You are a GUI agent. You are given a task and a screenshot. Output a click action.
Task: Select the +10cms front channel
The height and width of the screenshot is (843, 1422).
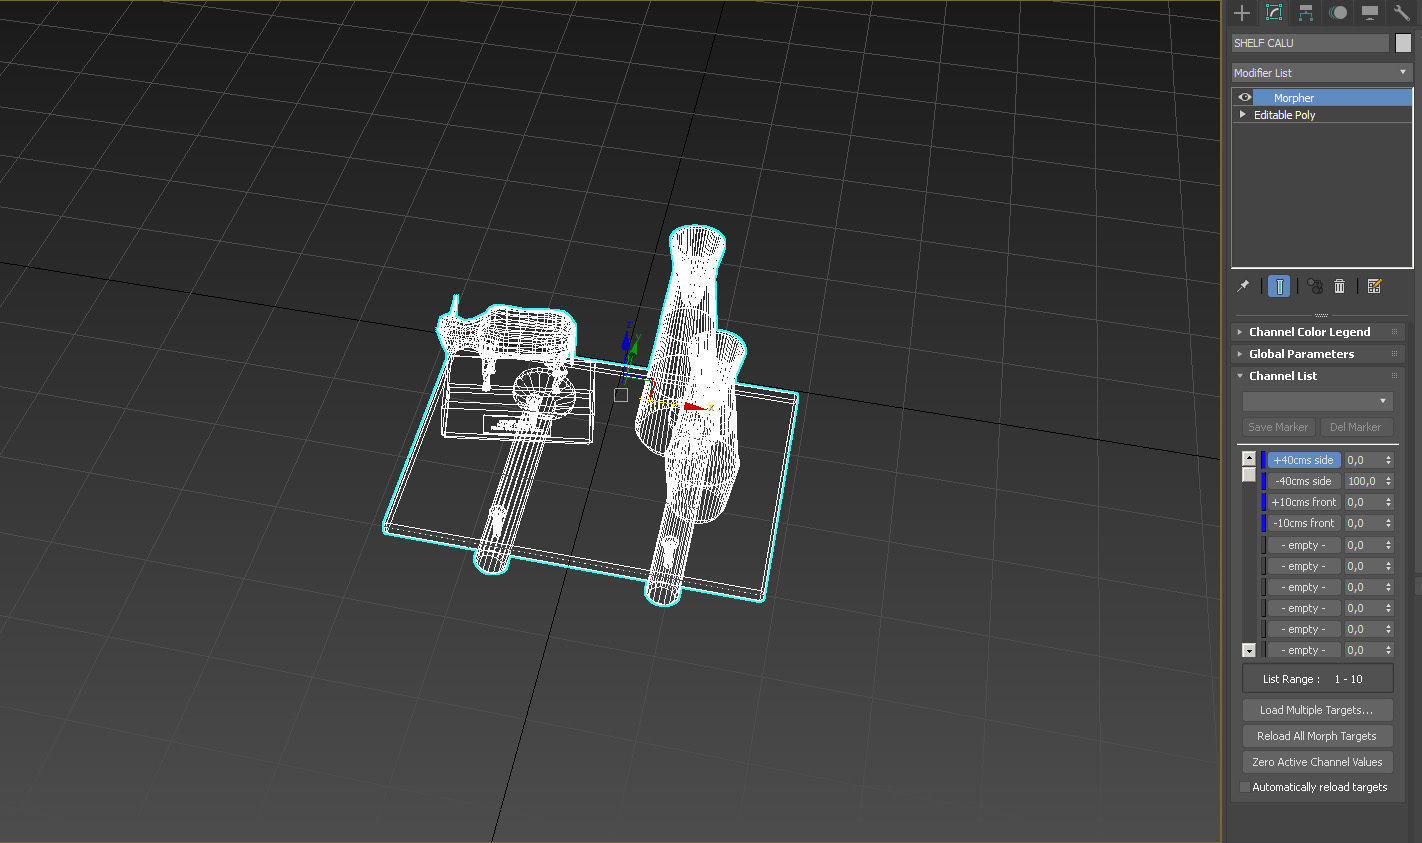point(1304,502)
